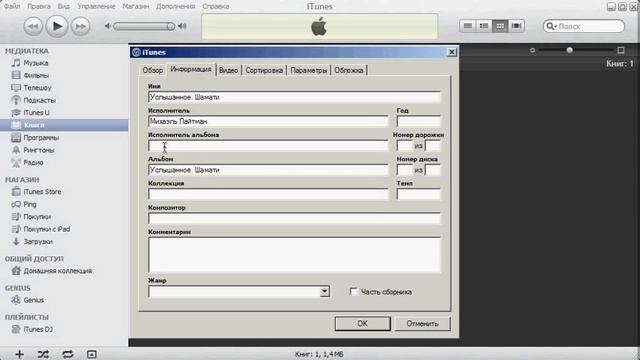Screen dimensions: 640x360
Task: Play the current track
Action: click(56, 26)
